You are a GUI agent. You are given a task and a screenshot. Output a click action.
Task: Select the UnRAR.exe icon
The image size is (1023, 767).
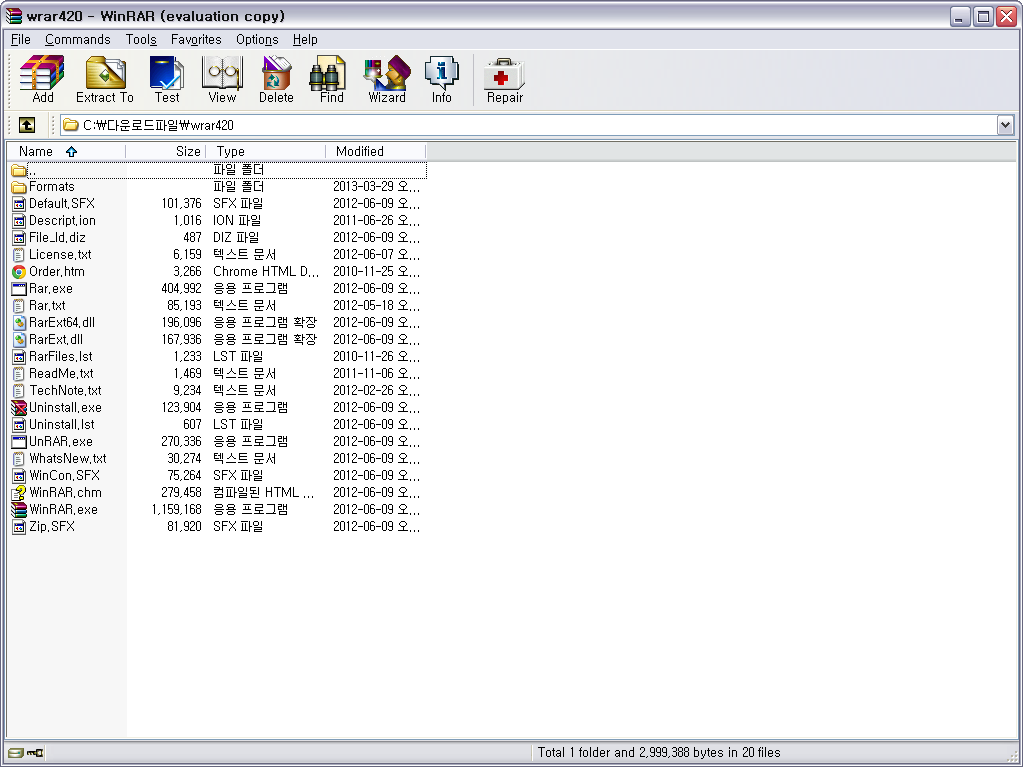click(x=19, y=442)
